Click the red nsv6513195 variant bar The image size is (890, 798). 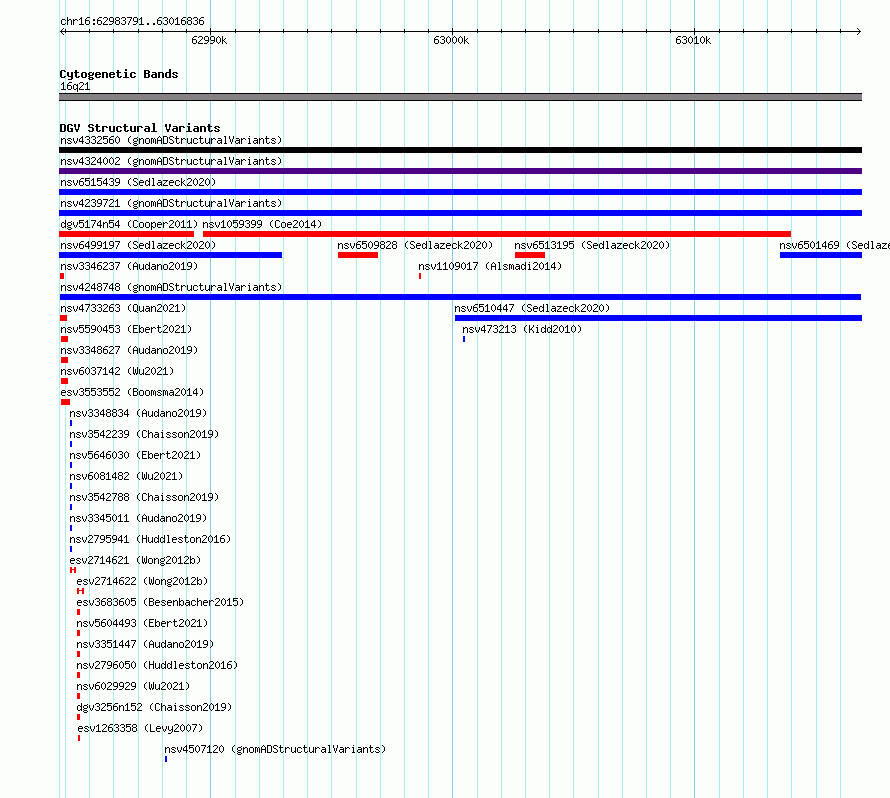click(530, 255)
